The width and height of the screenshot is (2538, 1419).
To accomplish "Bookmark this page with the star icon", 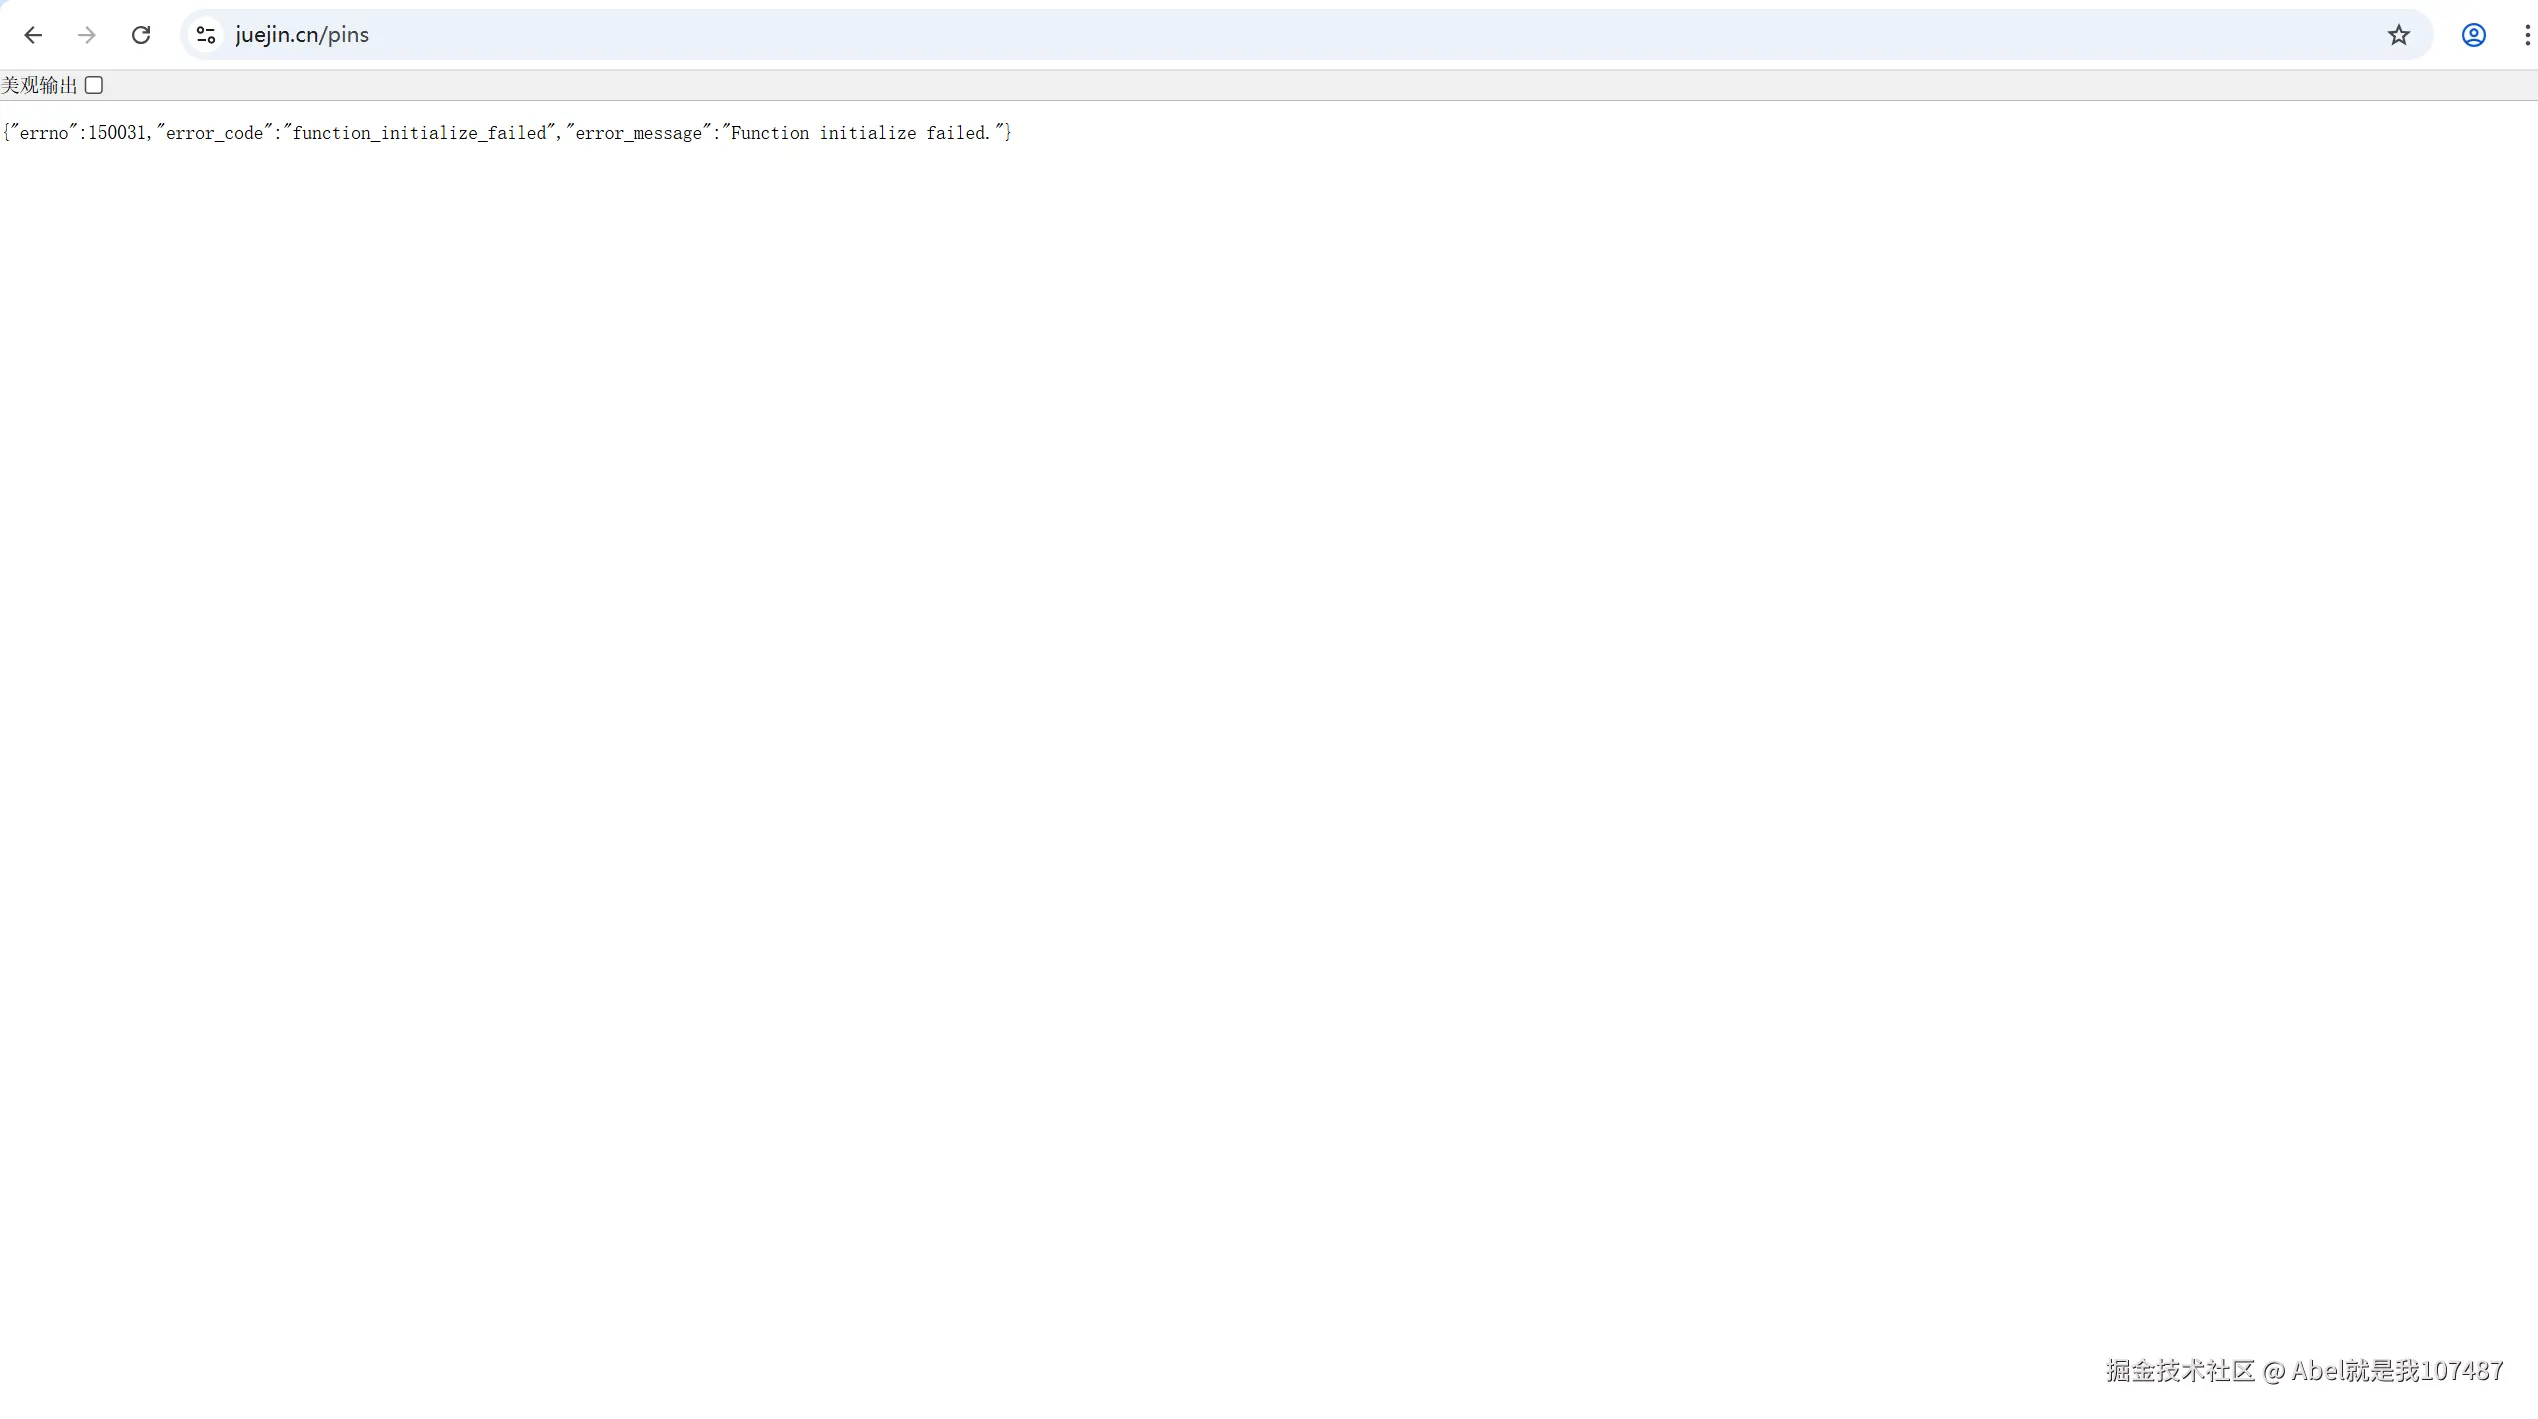I will tap(2398, 35).
